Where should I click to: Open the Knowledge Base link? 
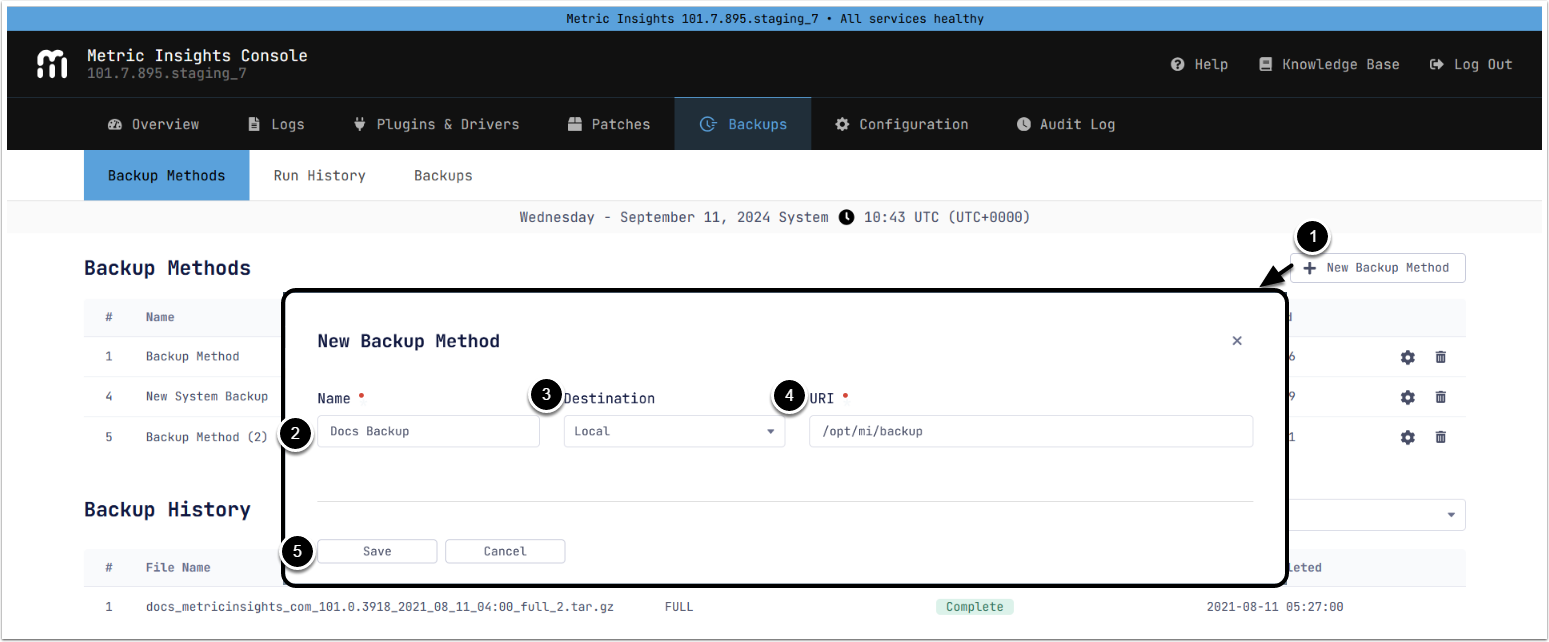1329,64
